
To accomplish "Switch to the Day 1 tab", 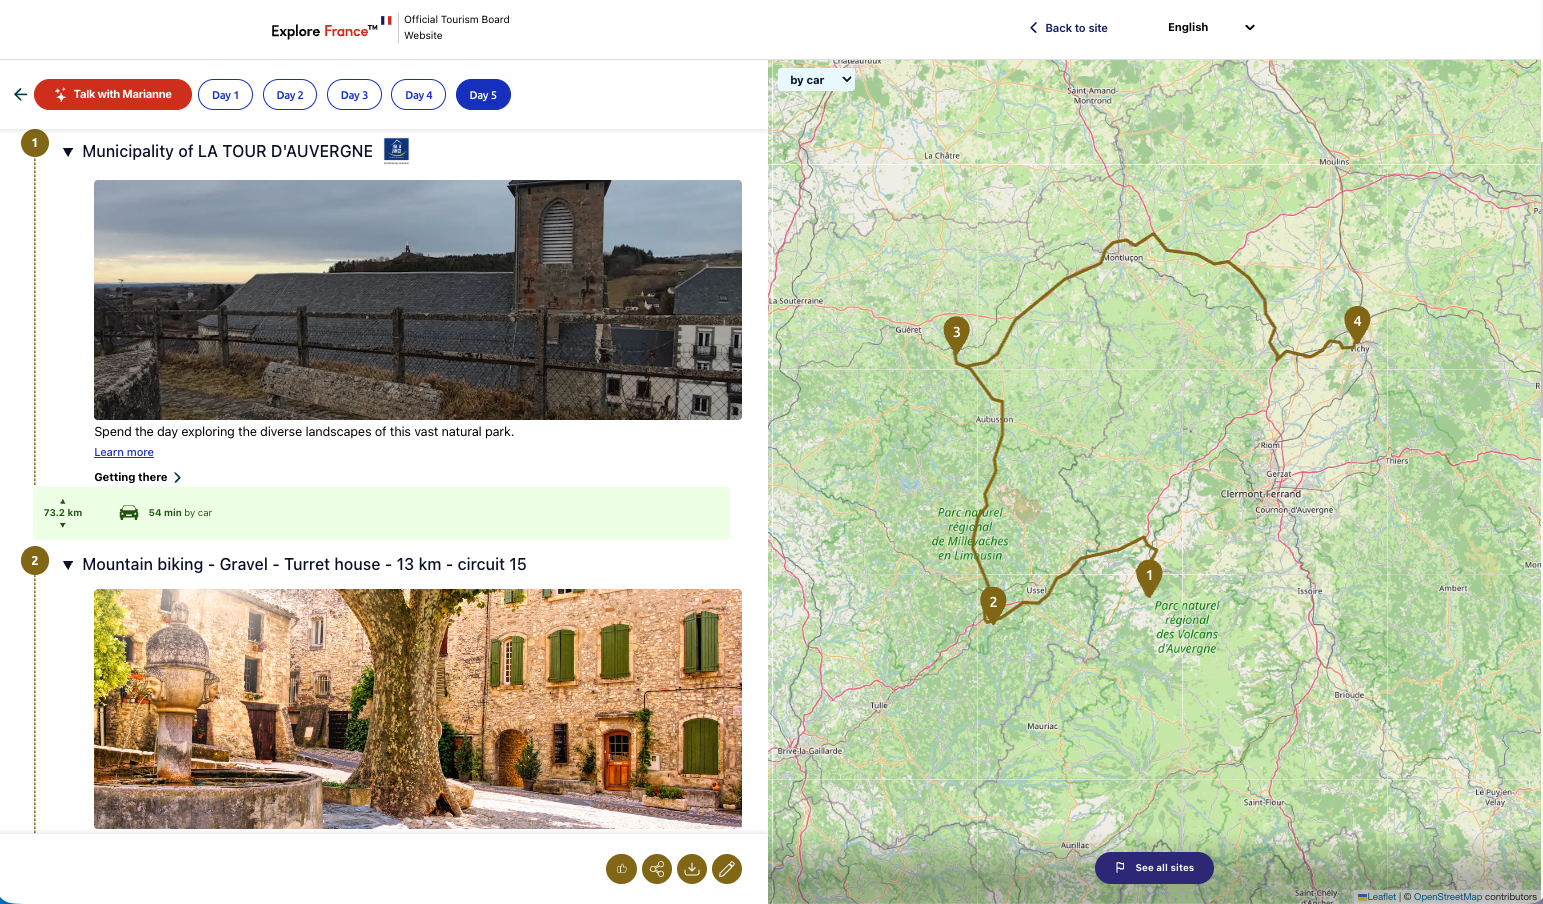I will (x=225, y=95).
